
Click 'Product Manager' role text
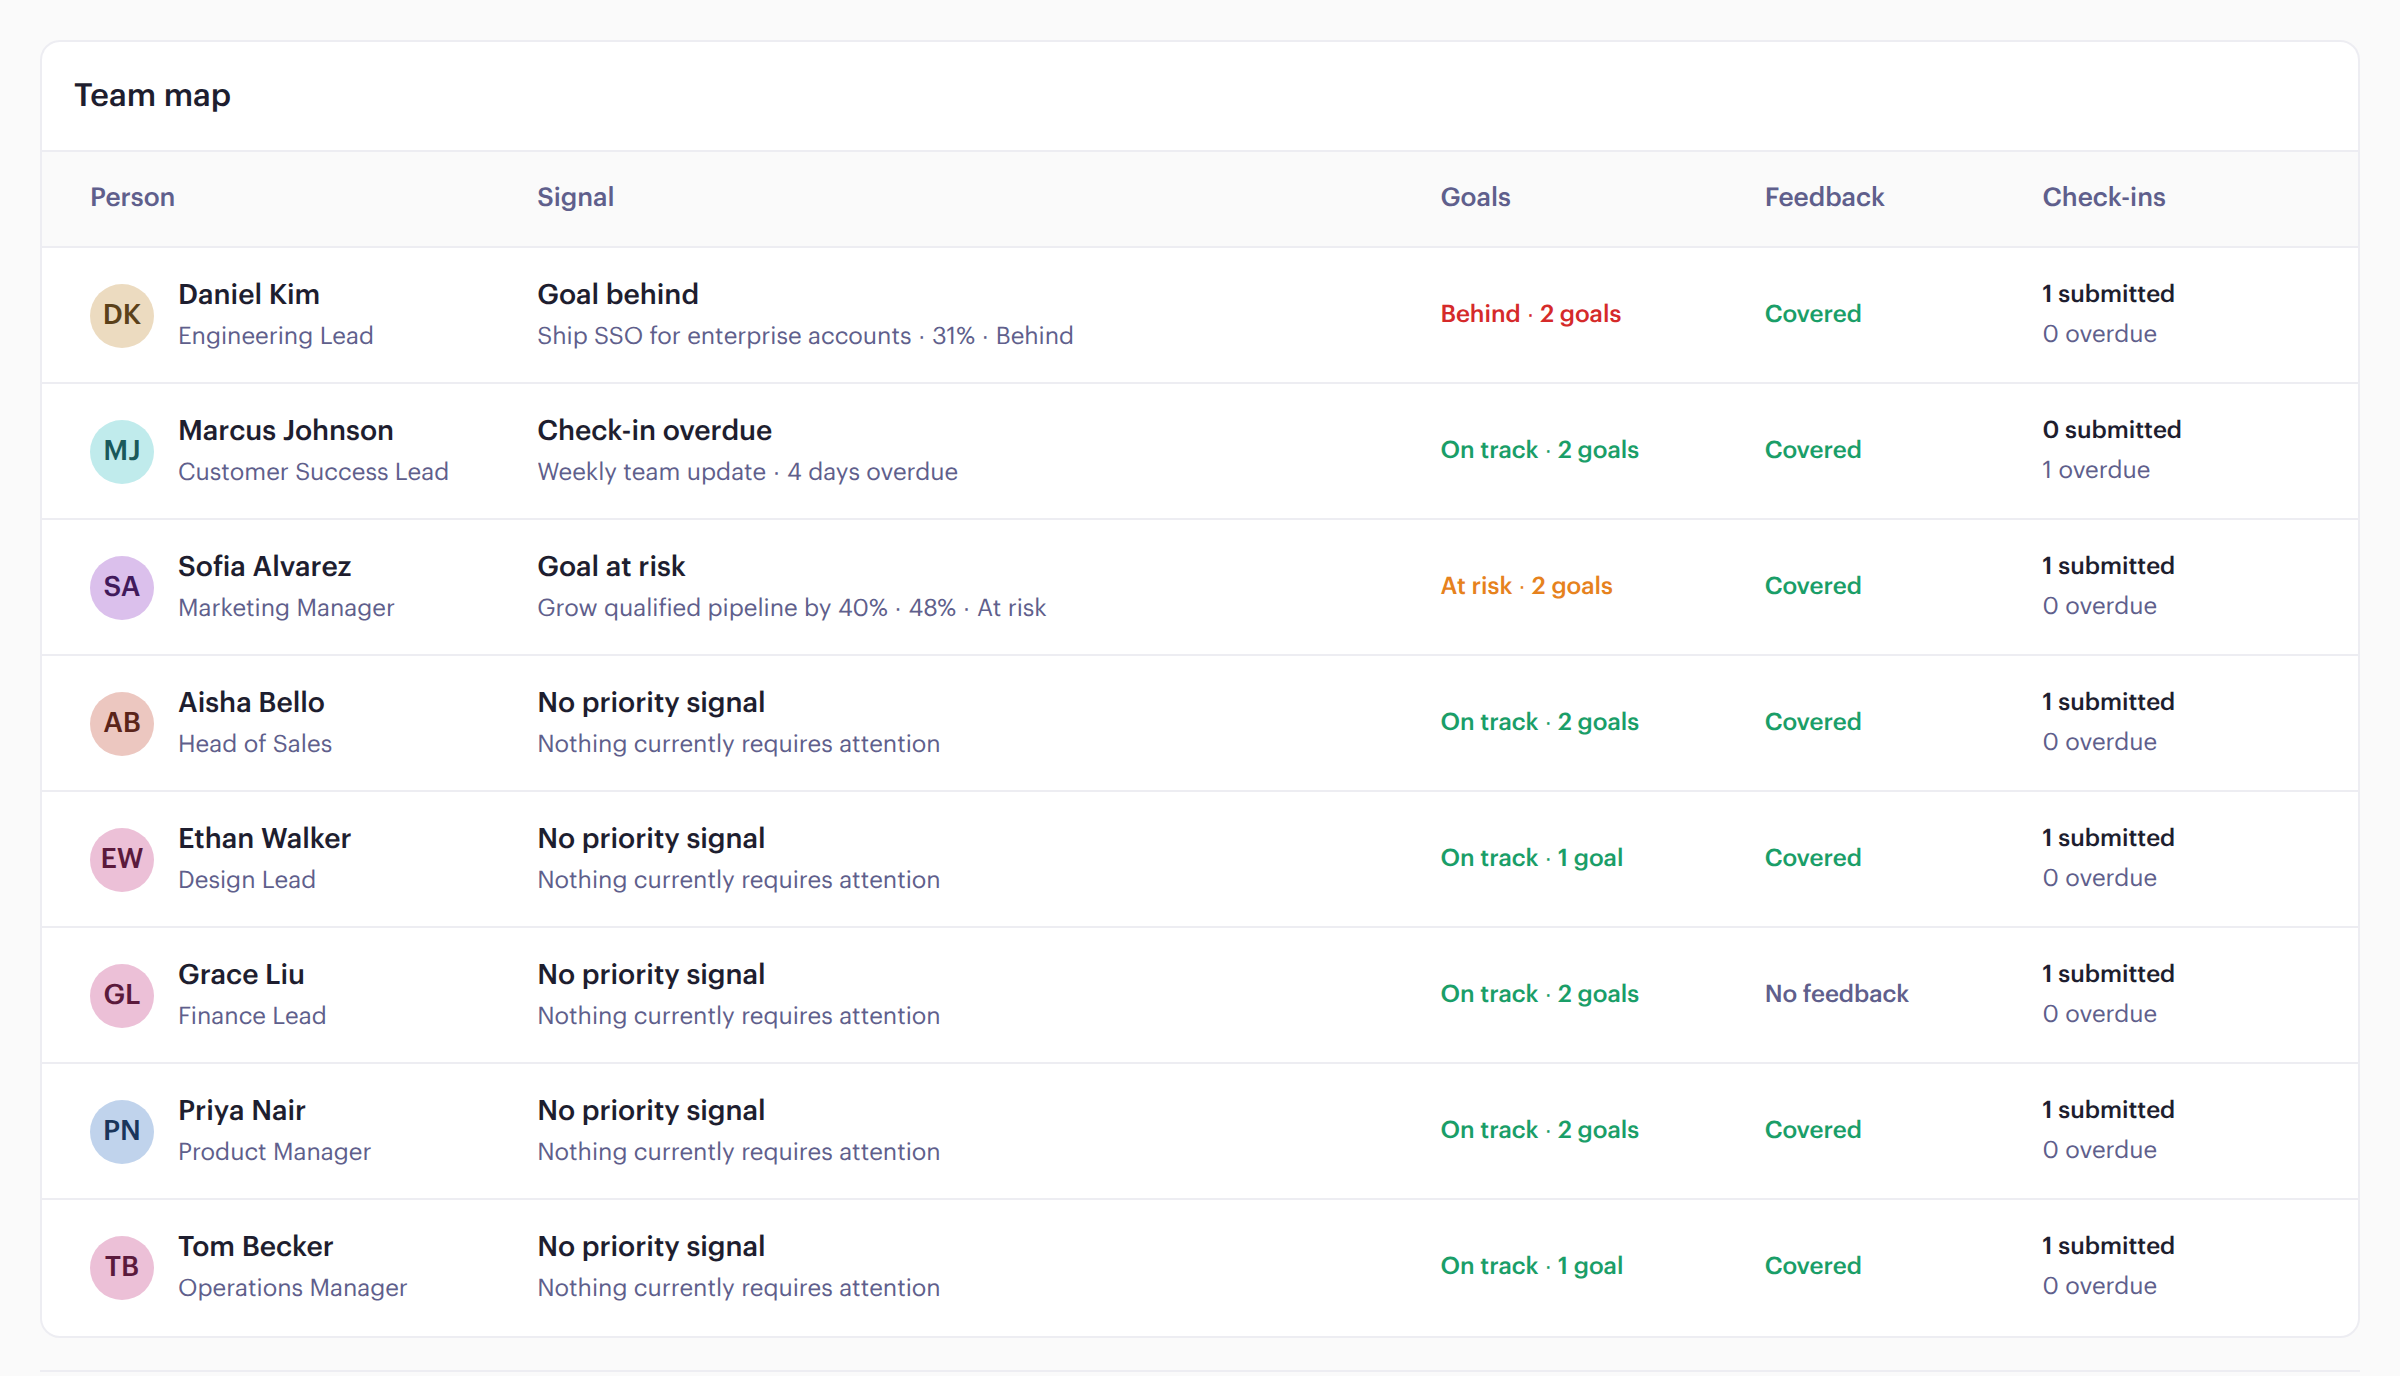(x=274, y=1152)
